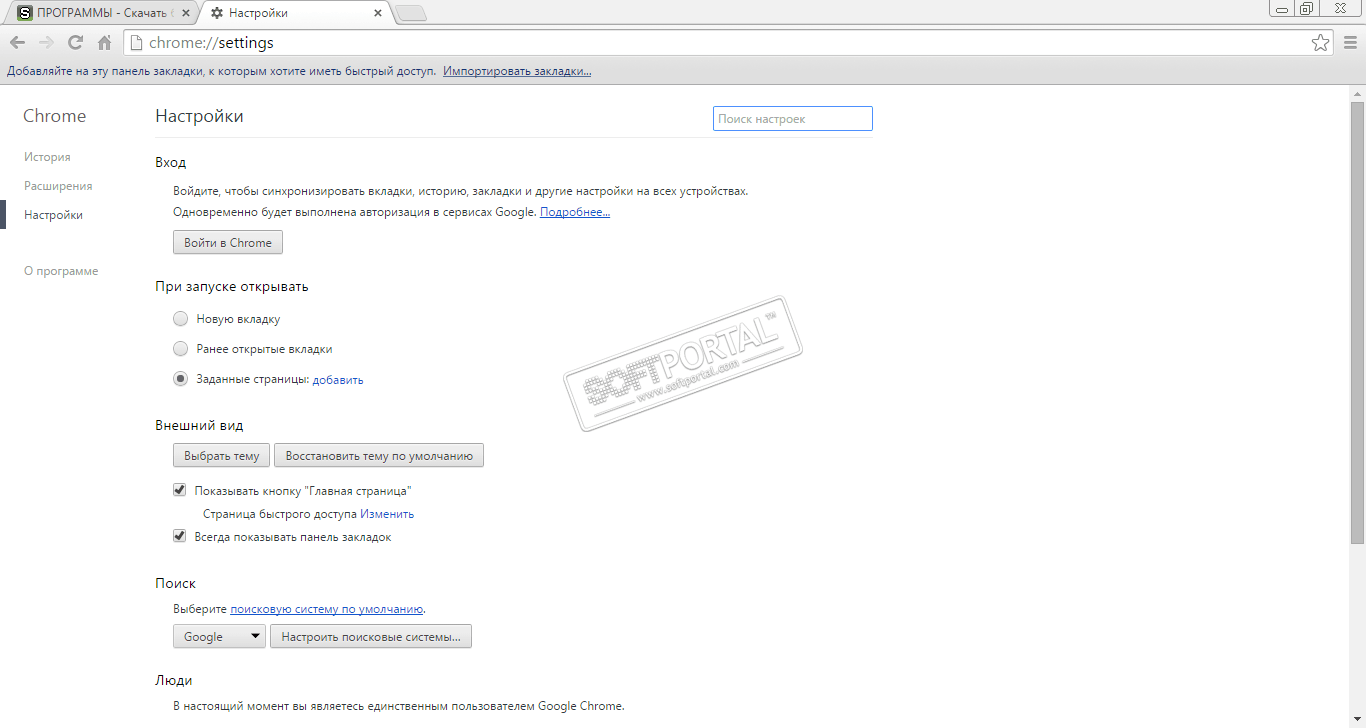Image resolution: width=1366 pixels, height=728 pixels.
Task: Click Настроить поисковые системы button
Action: (371, 636)
